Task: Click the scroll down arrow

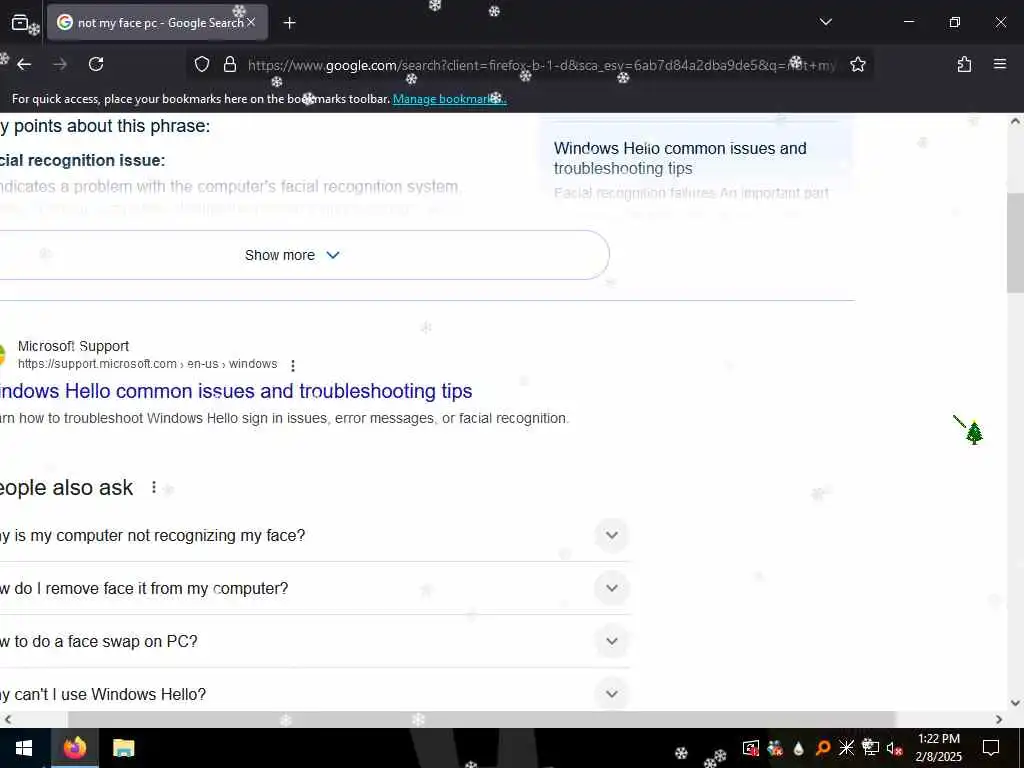Action: [x=1015, y=703]
